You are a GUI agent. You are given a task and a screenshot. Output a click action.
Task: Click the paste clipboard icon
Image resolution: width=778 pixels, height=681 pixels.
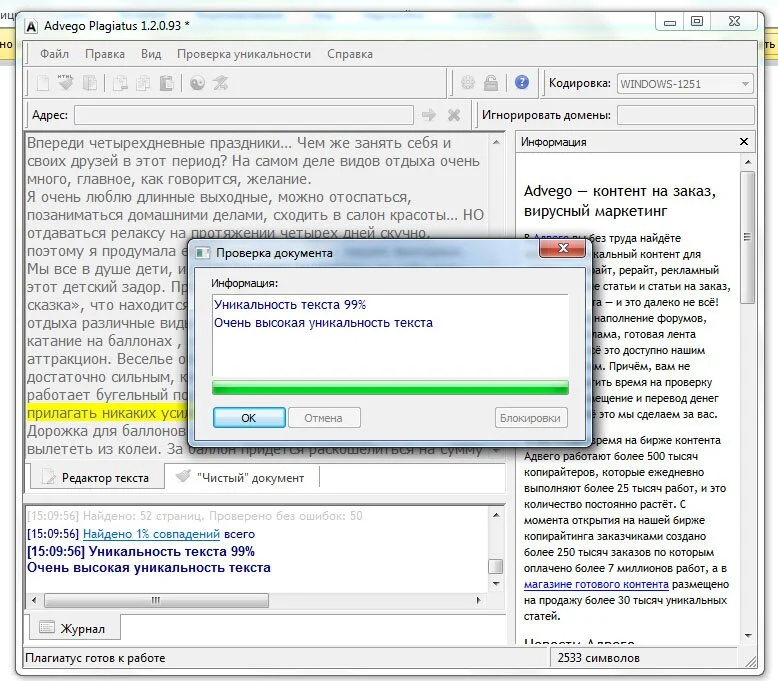pyautogui.click(x=166, y=83)
